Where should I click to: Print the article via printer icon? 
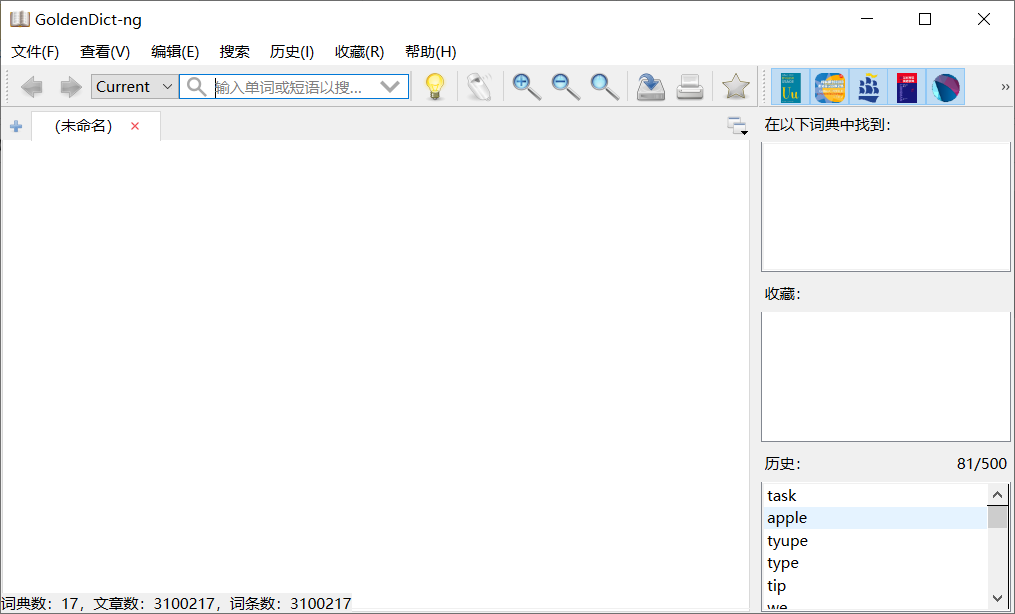690,87
